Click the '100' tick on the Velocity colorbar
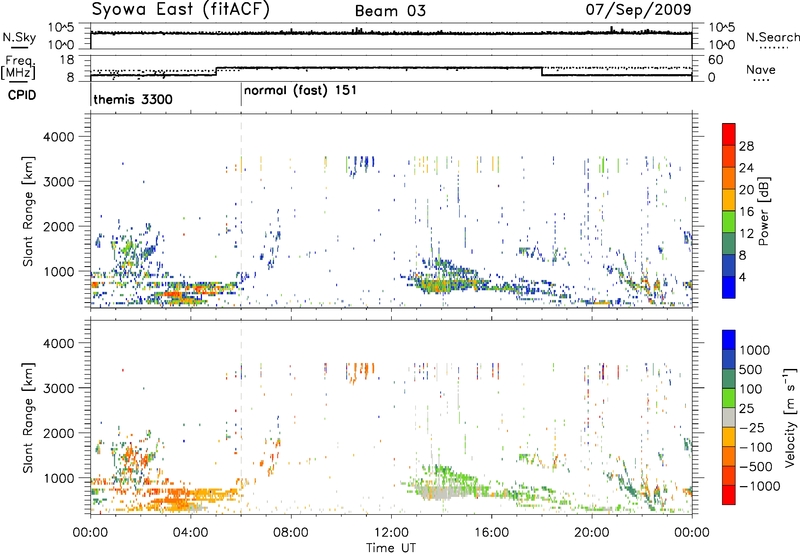800x554 pixels. [751, 389]
